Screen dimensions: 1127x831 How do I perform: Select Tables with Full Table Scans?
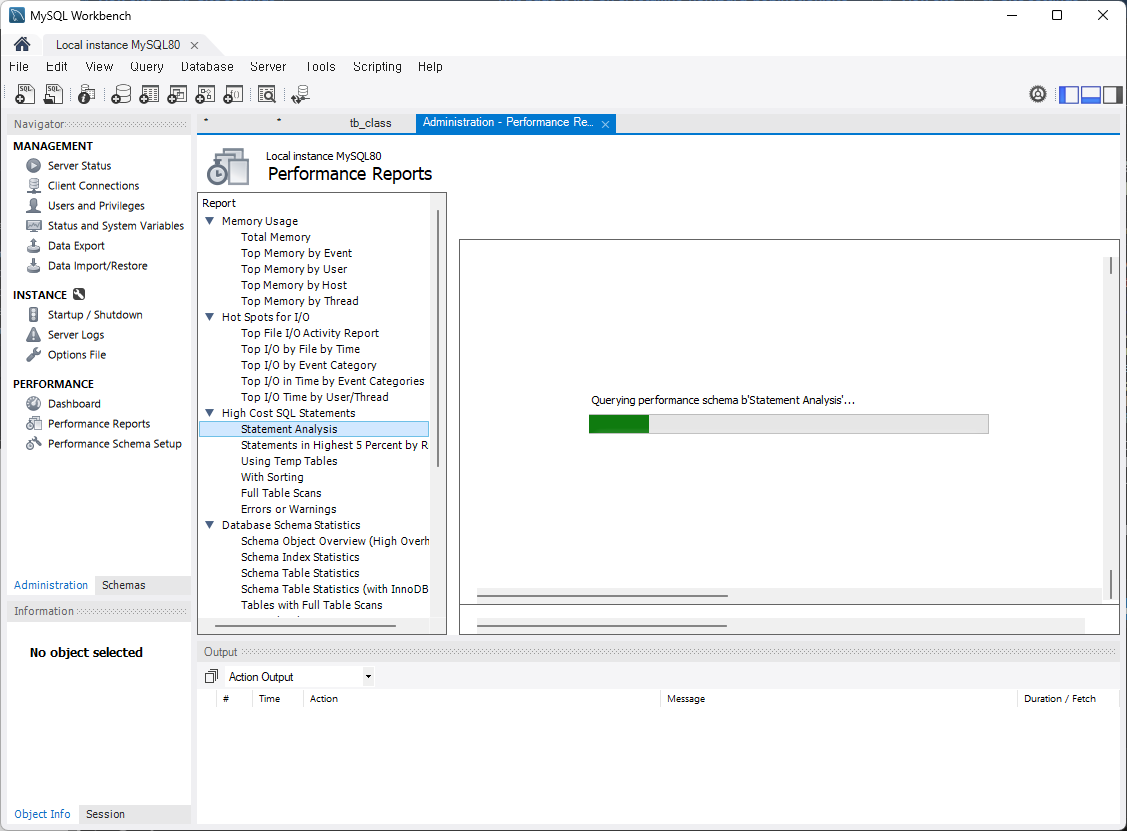click(311, 605)
